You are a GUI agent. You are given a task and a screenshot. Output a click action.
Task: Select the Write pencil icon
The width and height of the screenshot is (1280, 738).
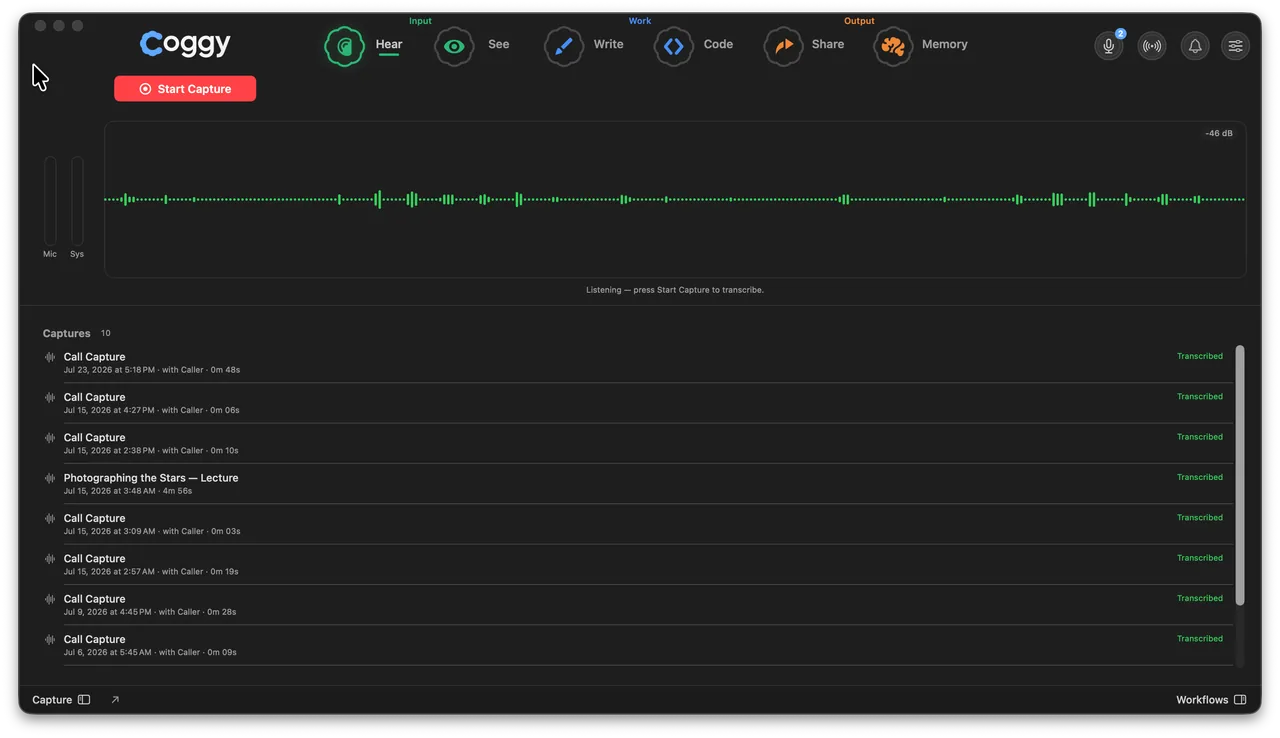pyautogui.click(x=564, y=46)
